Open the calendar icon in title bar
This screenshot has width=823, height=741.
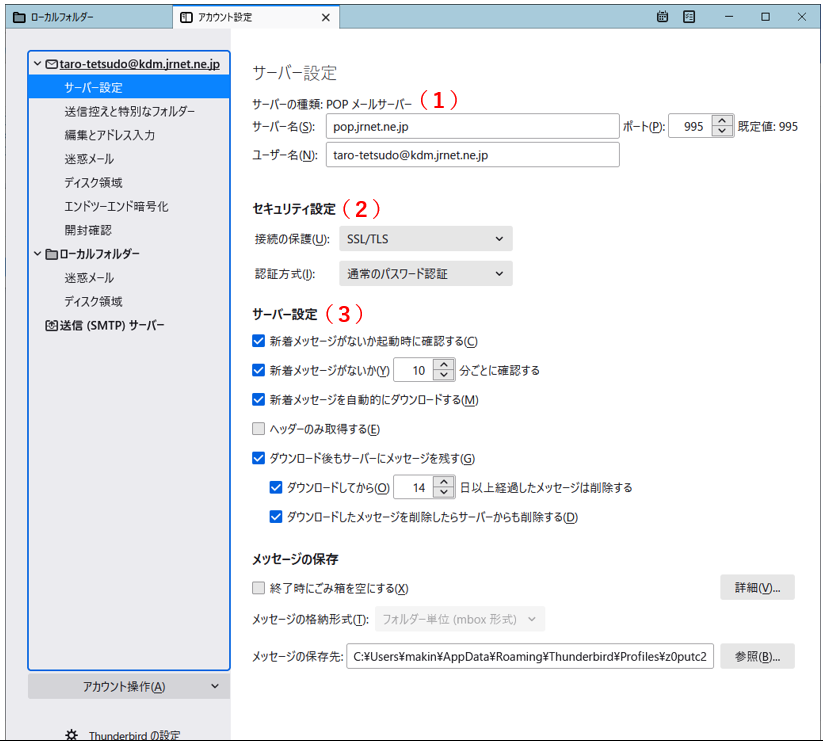663,17
